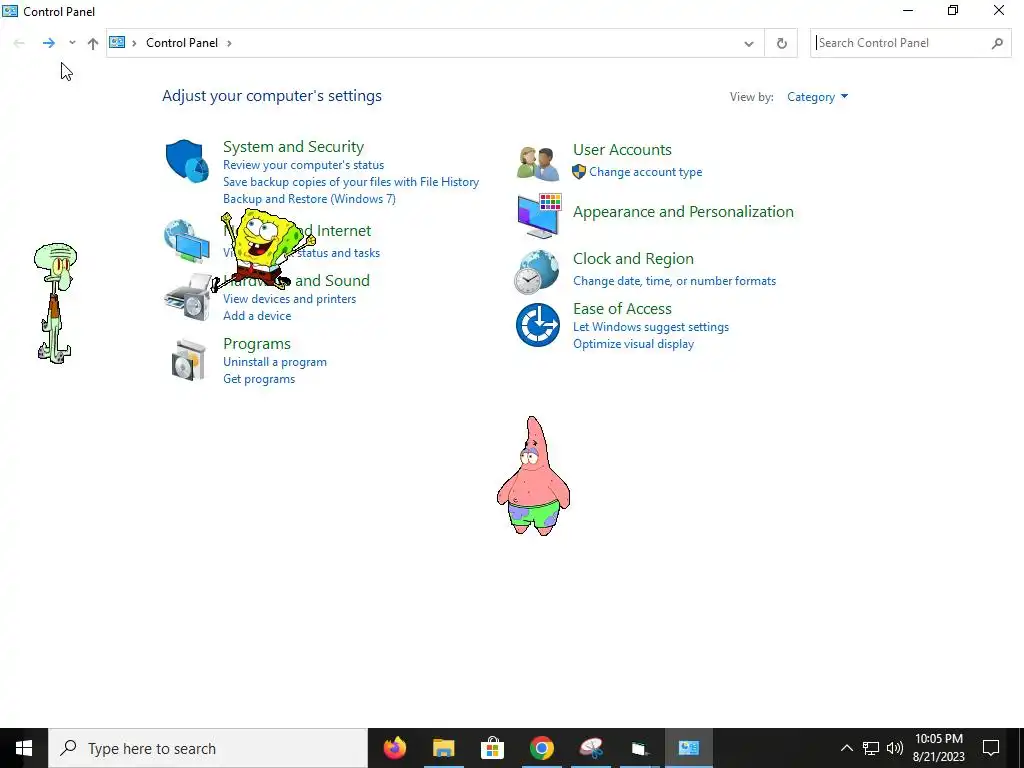This screenshot has width=1024, height=768.
Task: Show hidden tray icons
Action: click(846, 748)
